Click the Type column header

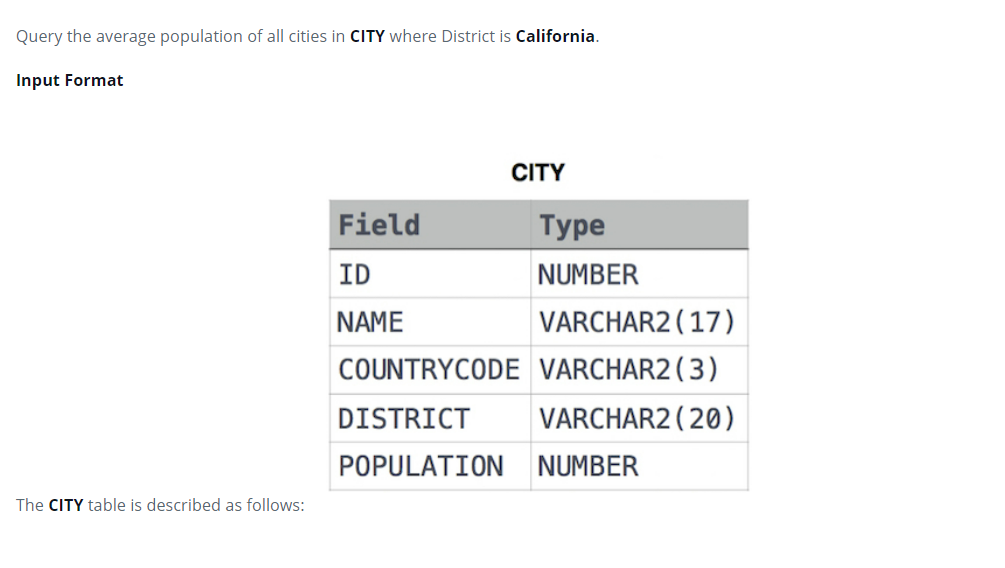(x=639, y=225)
